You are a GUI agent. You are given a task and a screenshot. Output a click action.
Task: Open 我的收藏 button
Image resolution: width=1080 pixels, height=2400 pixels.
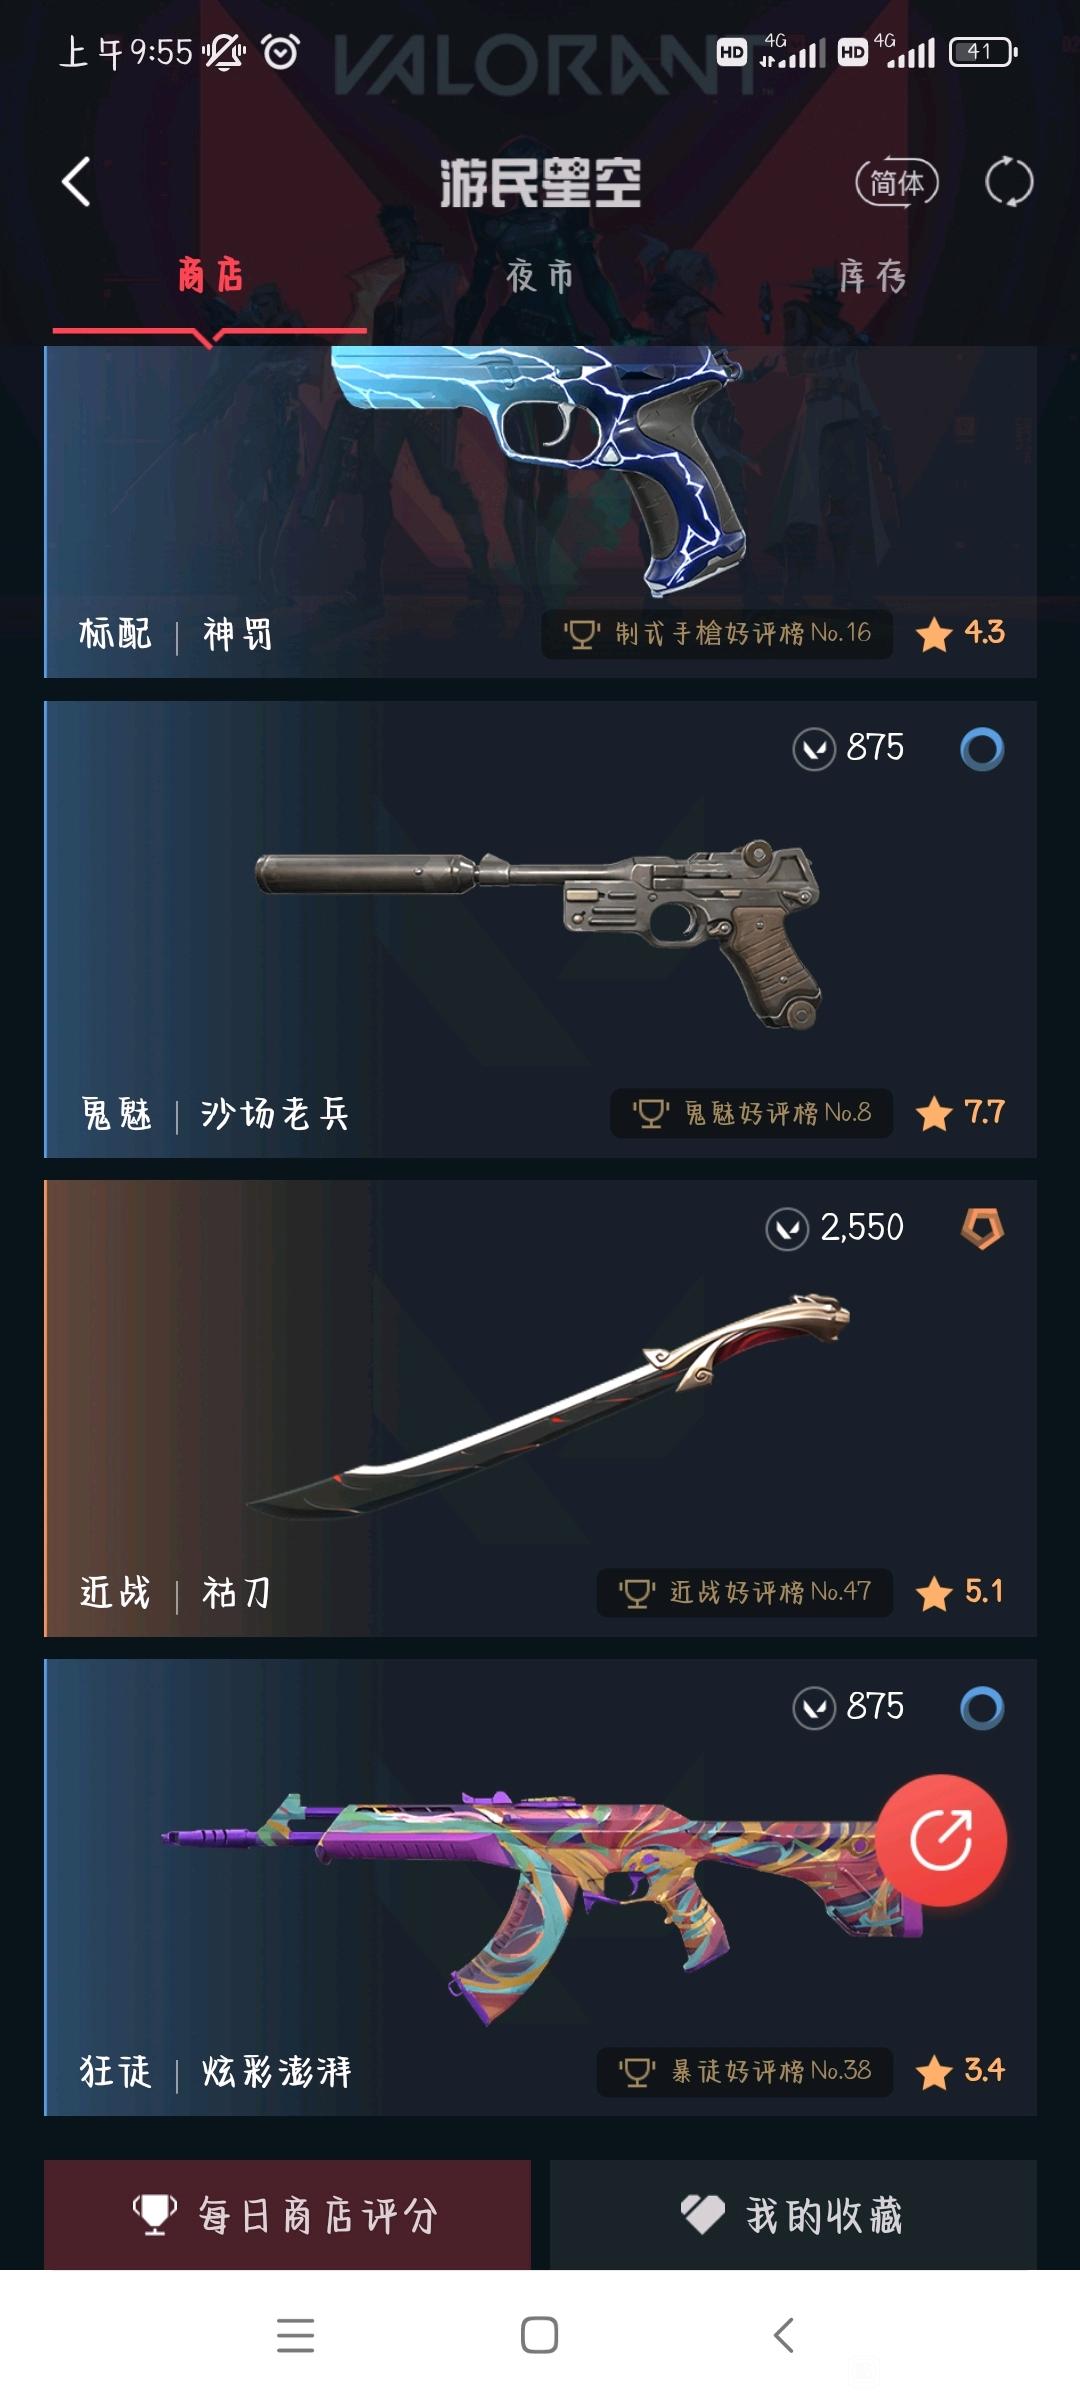pos(793,2214)
